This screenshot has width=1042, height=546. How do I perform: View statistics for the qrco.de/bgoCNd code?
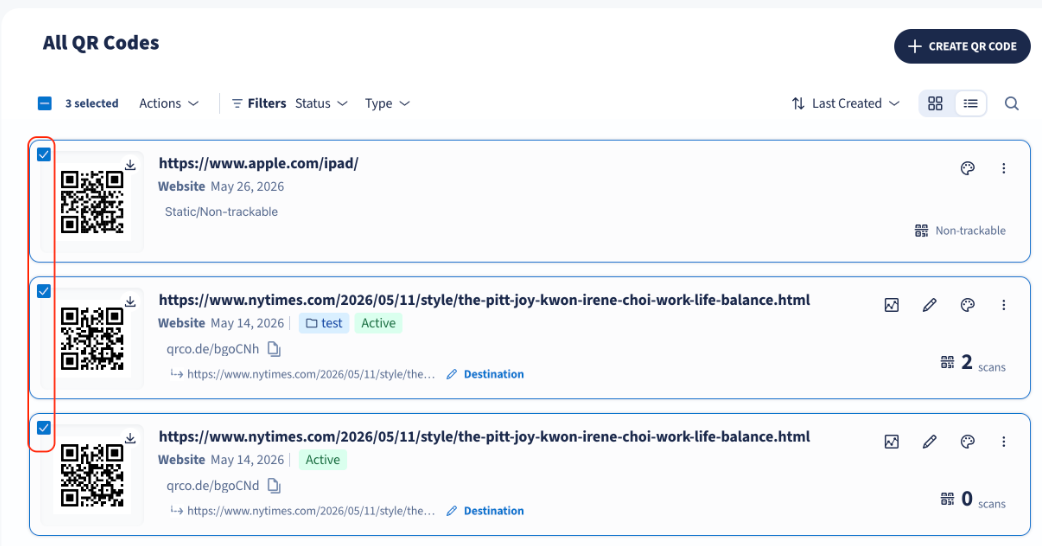click(892, 442)
